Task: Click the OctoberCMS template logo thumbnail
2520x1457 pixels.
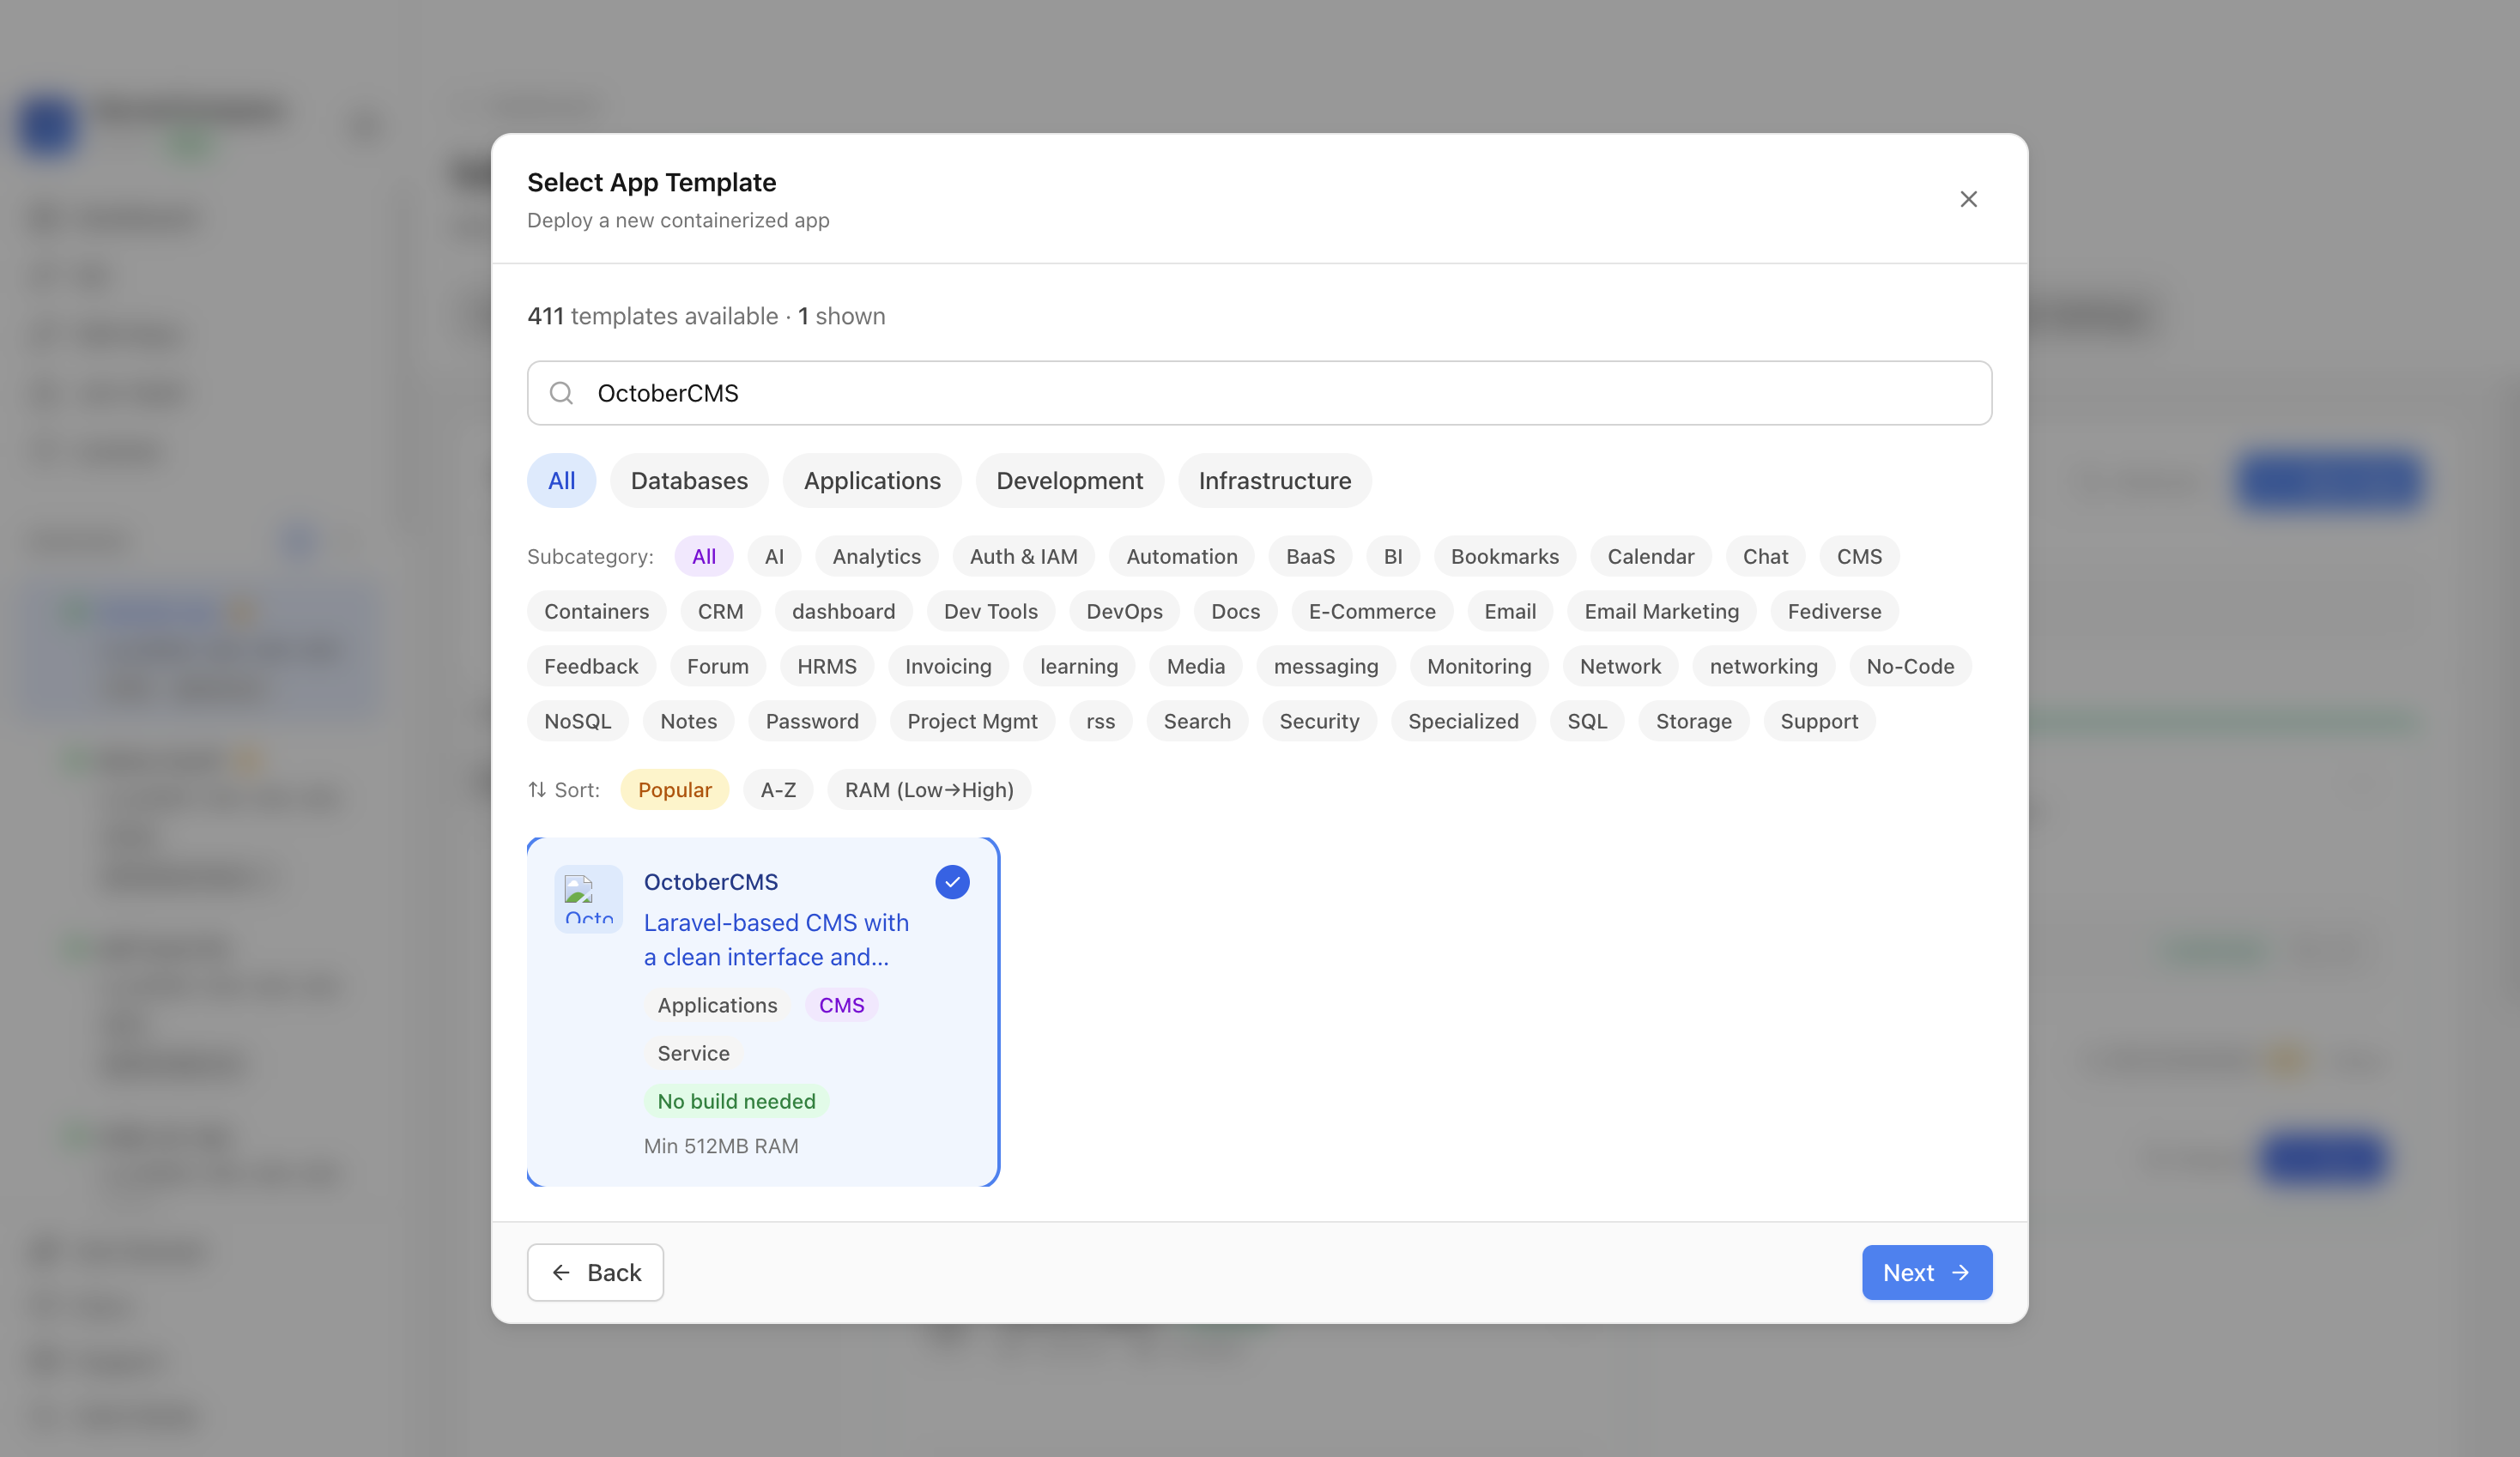Action: point(589,898)
